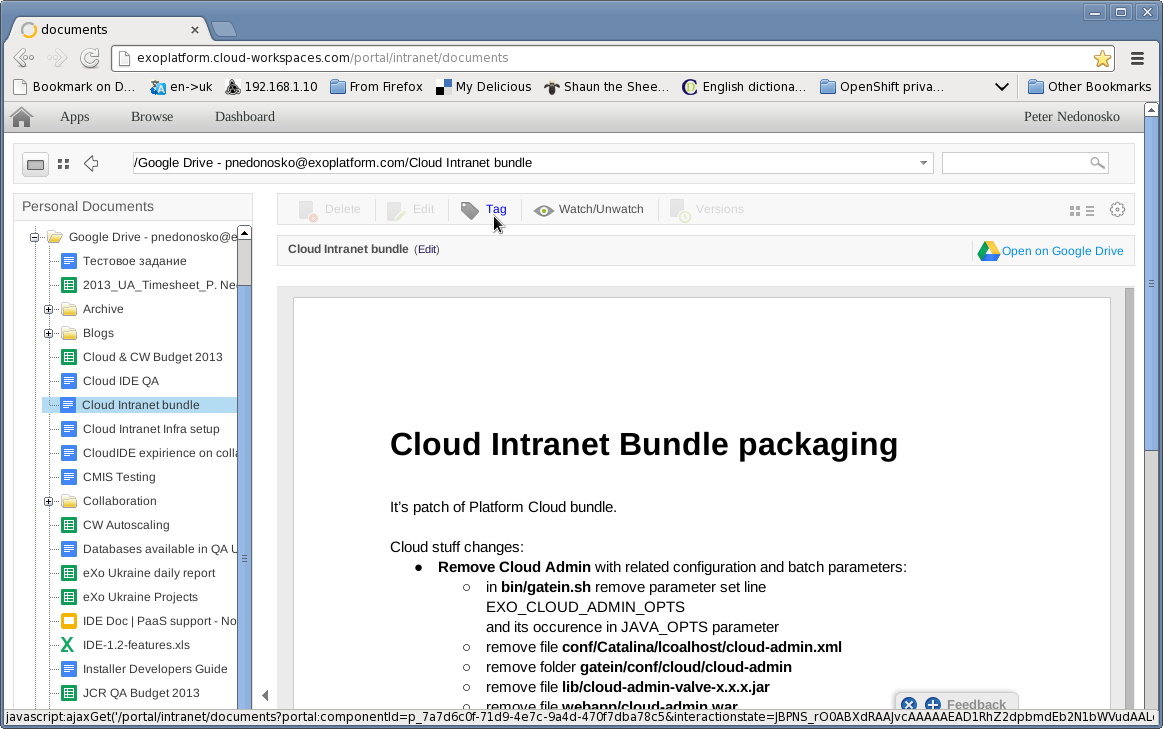Open the Browse menu
Viewport: 1163px width, 729px height.
(x=152, y=116)
